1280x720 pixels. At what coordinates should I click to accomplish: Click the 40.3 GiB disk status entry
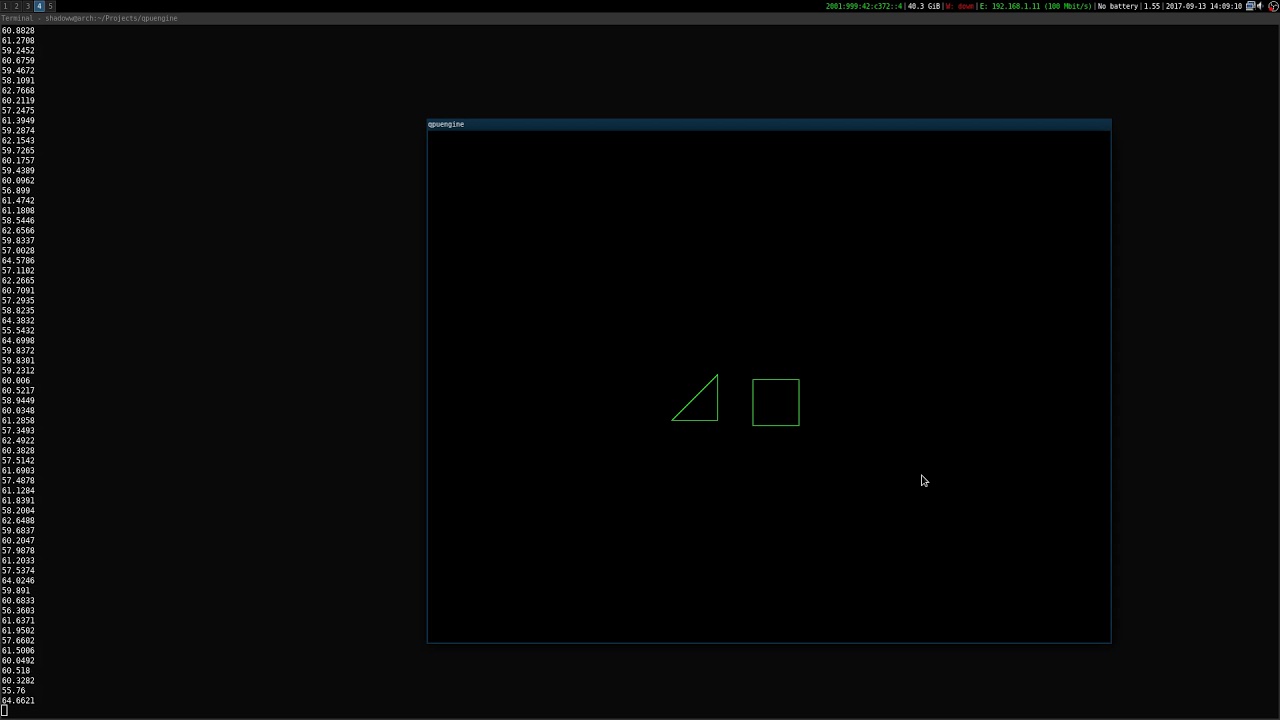(x=923, y=6)
